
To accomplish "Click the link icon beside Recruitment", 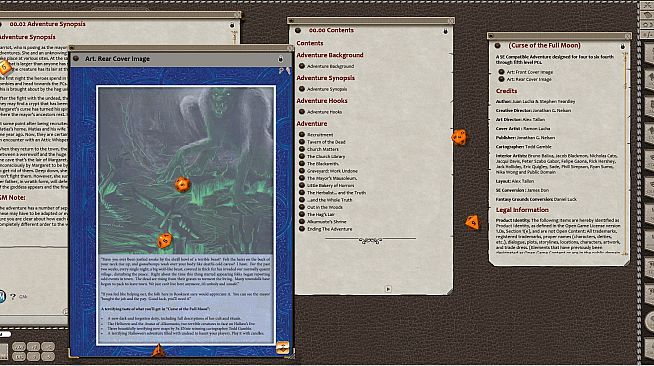I will [302, 135].
